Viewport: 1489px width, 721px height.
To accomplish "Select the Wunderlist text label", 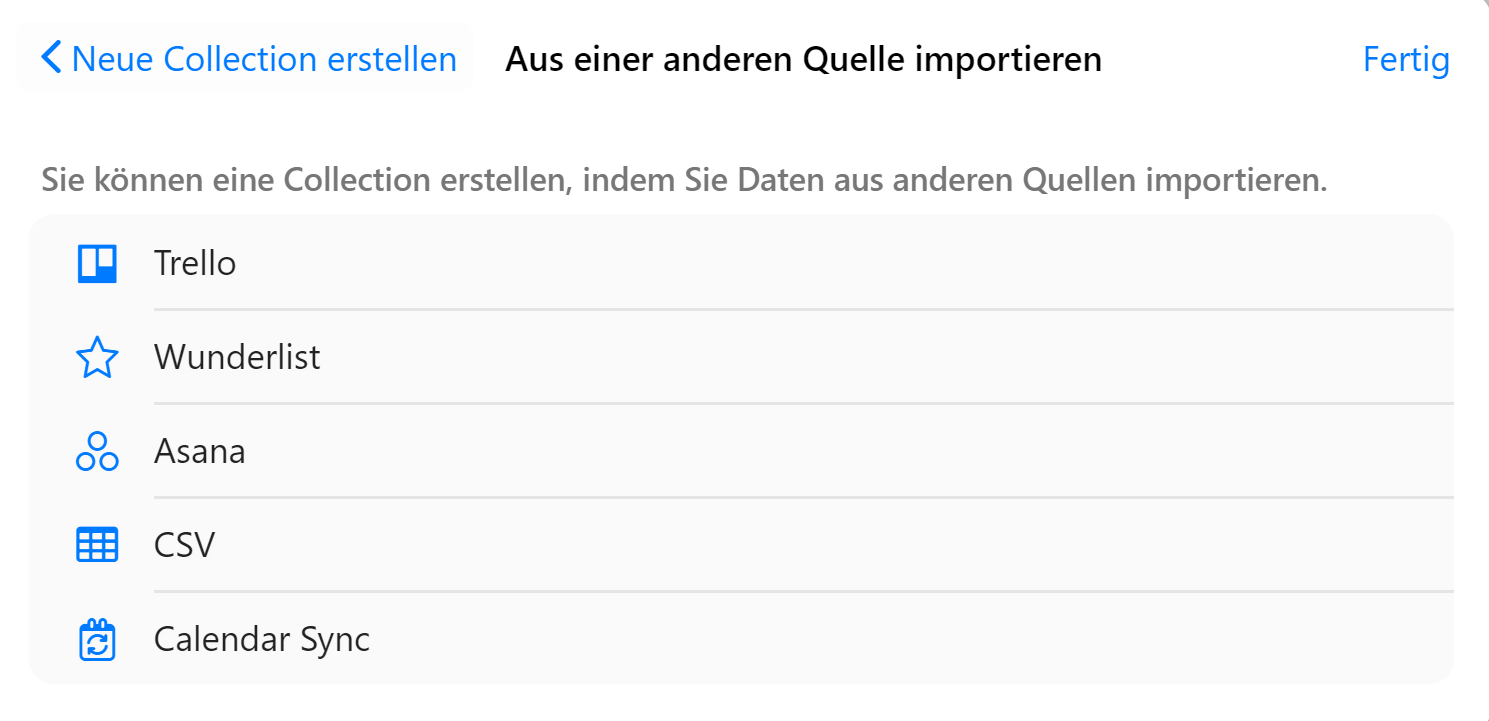I will 237,357.
